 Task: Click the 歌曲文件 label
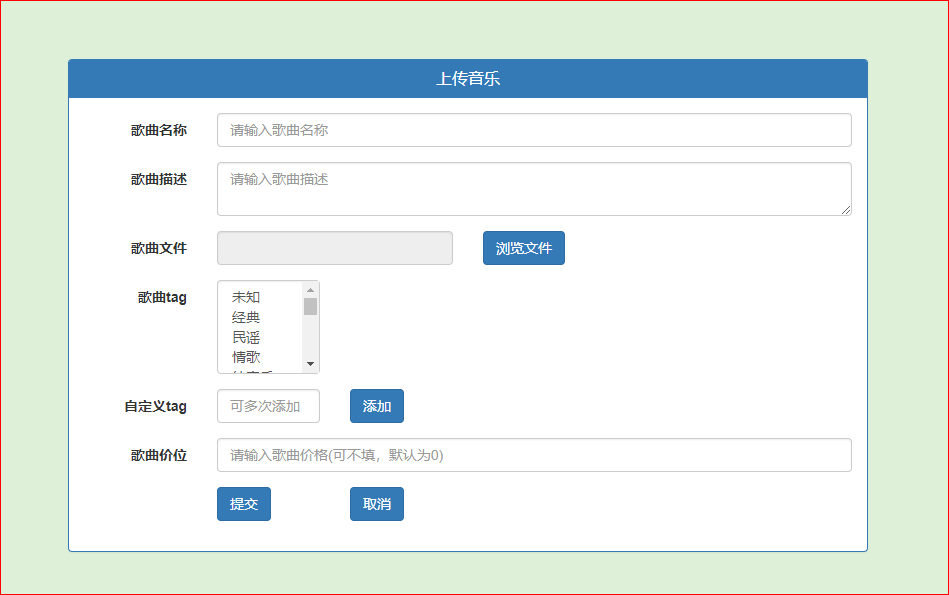[x=159, y=248]
